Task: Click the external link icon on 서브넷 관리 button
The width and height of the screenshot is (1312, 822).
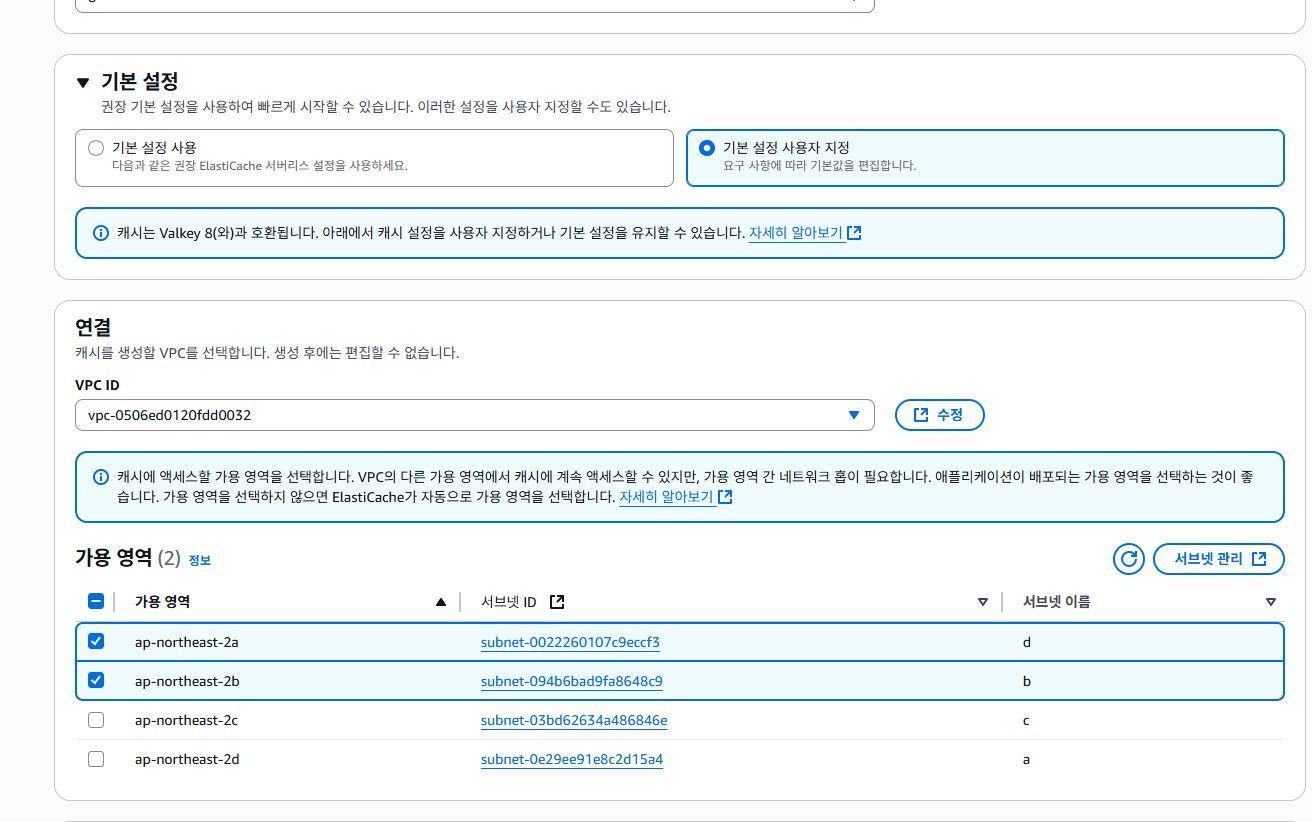Action: (x=1260, y=559)
